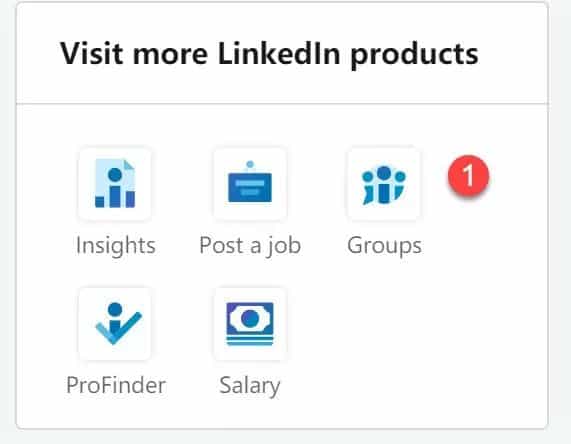
Task: Click the Post a job text label
Action: tap(250, 245)
